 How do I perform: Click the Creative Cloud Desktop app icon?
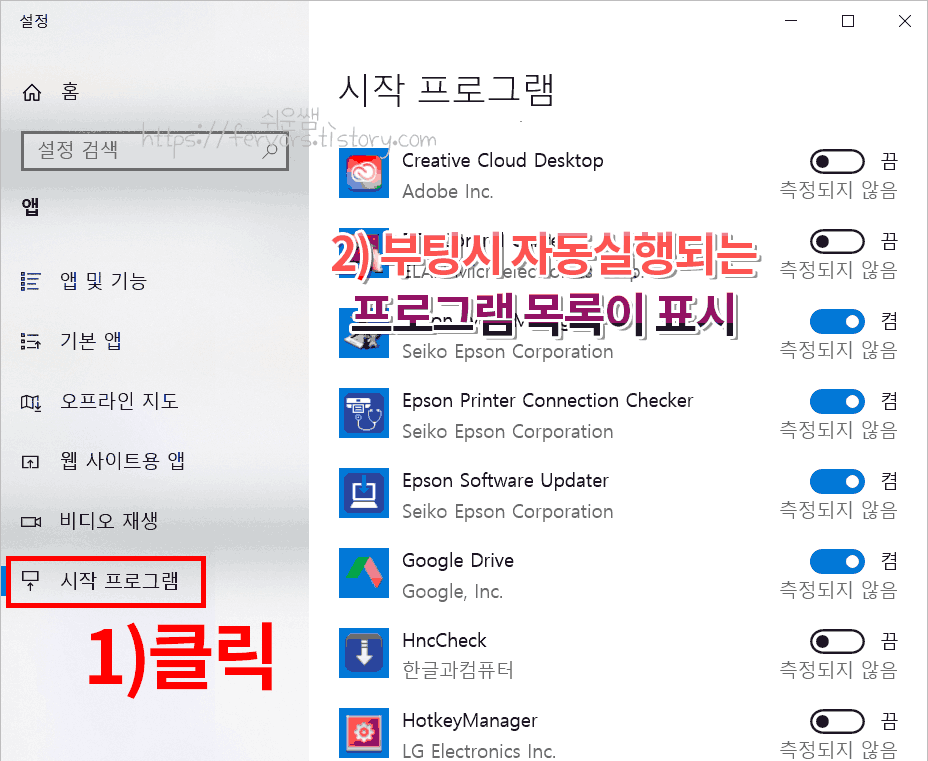point(364,173)
